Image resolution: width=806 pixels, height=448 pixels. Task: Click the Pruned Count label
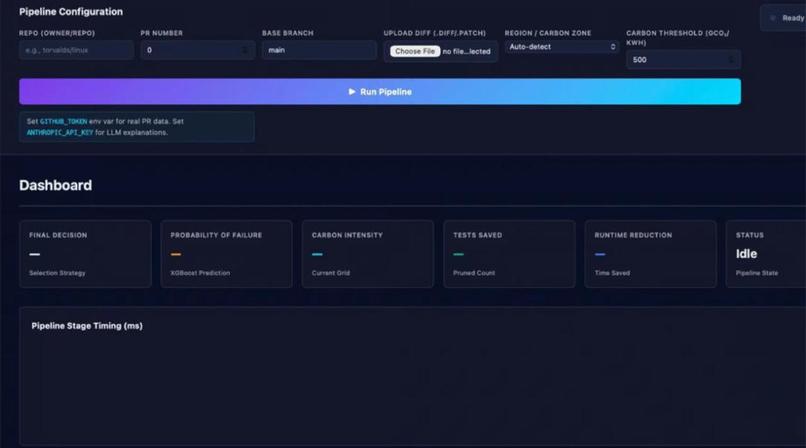coord(474,273)
